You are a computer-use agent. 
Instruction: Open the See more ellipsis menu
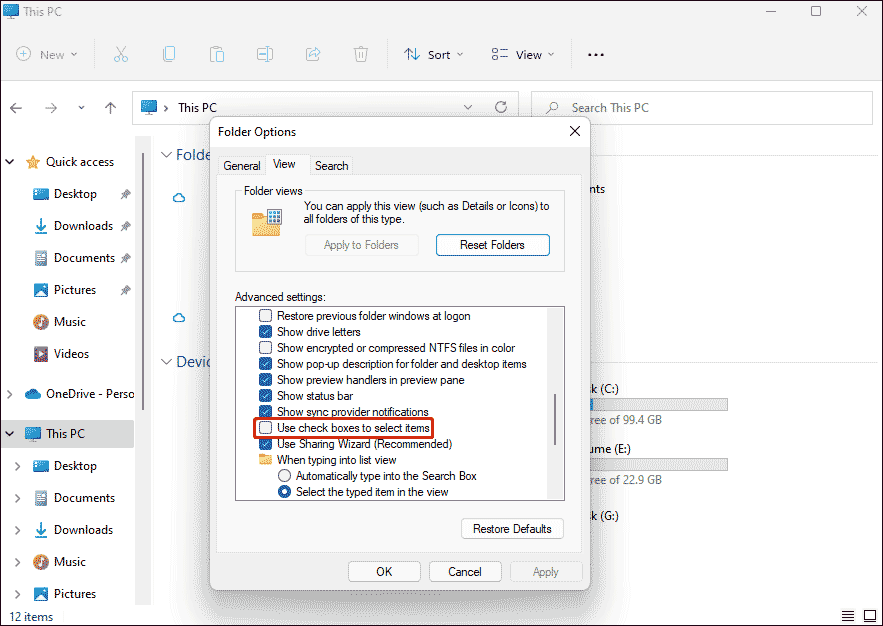click(596, 54)
